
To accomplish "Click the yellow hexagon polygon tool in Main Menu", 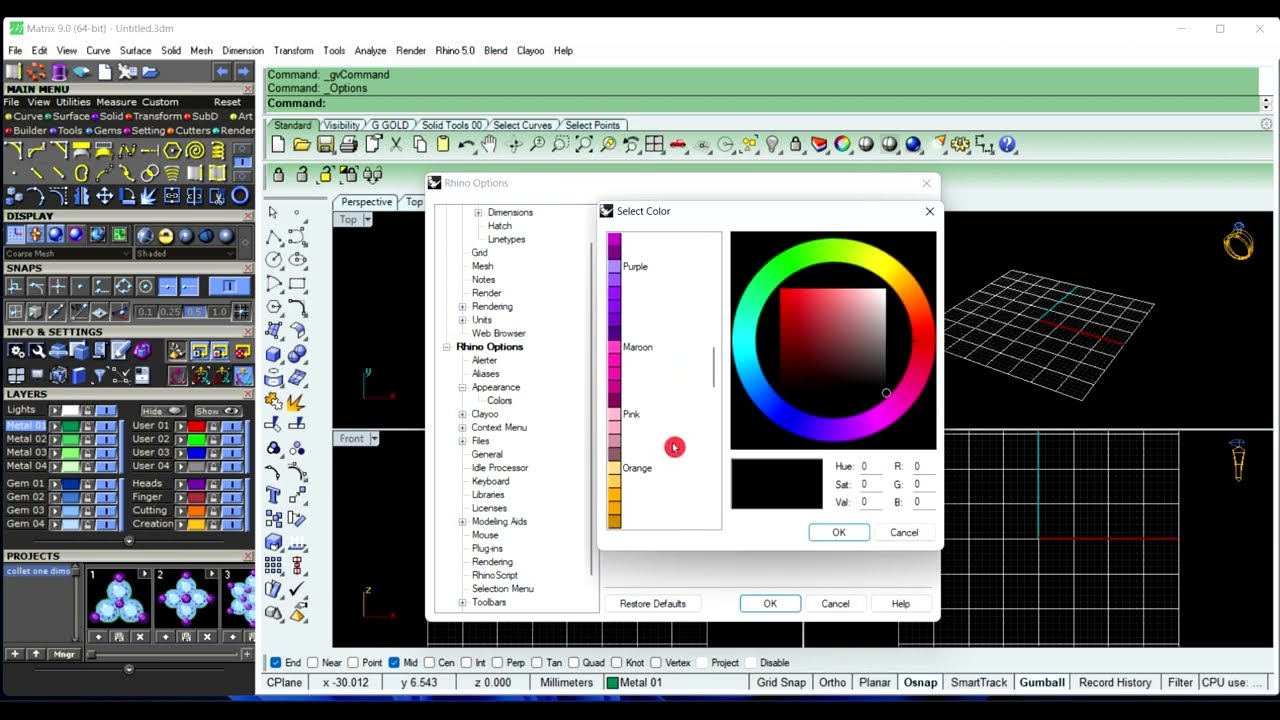I will pos(172,151).
